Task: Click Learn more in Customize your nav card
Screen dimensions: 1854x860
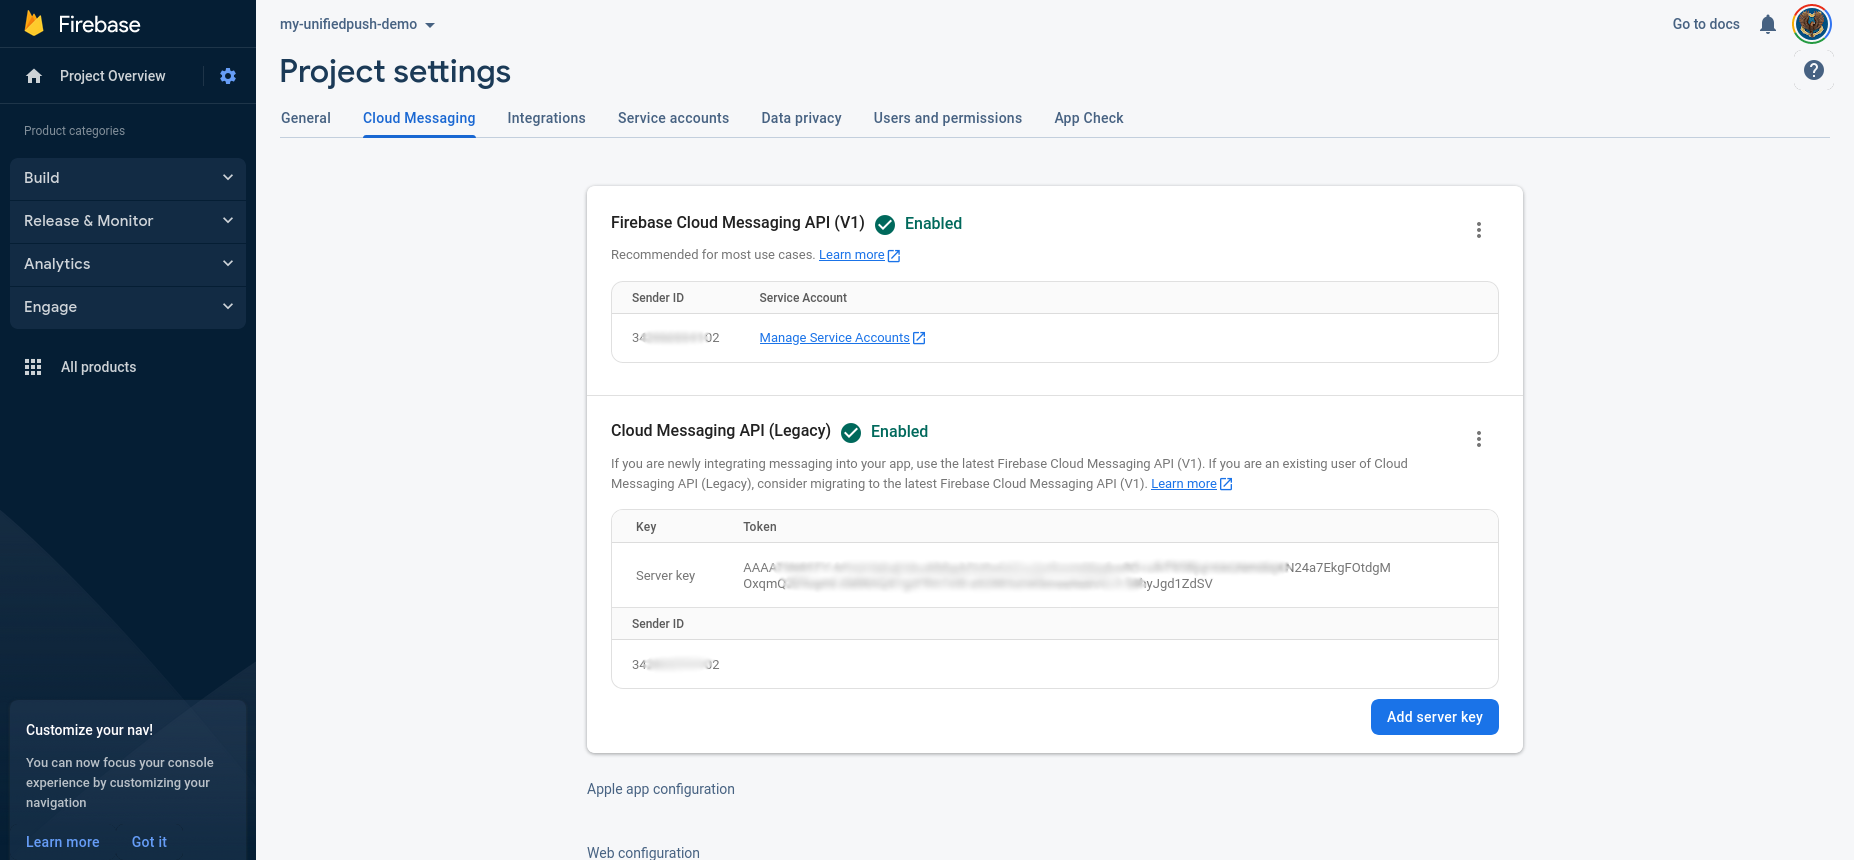Action: [63, 842]
